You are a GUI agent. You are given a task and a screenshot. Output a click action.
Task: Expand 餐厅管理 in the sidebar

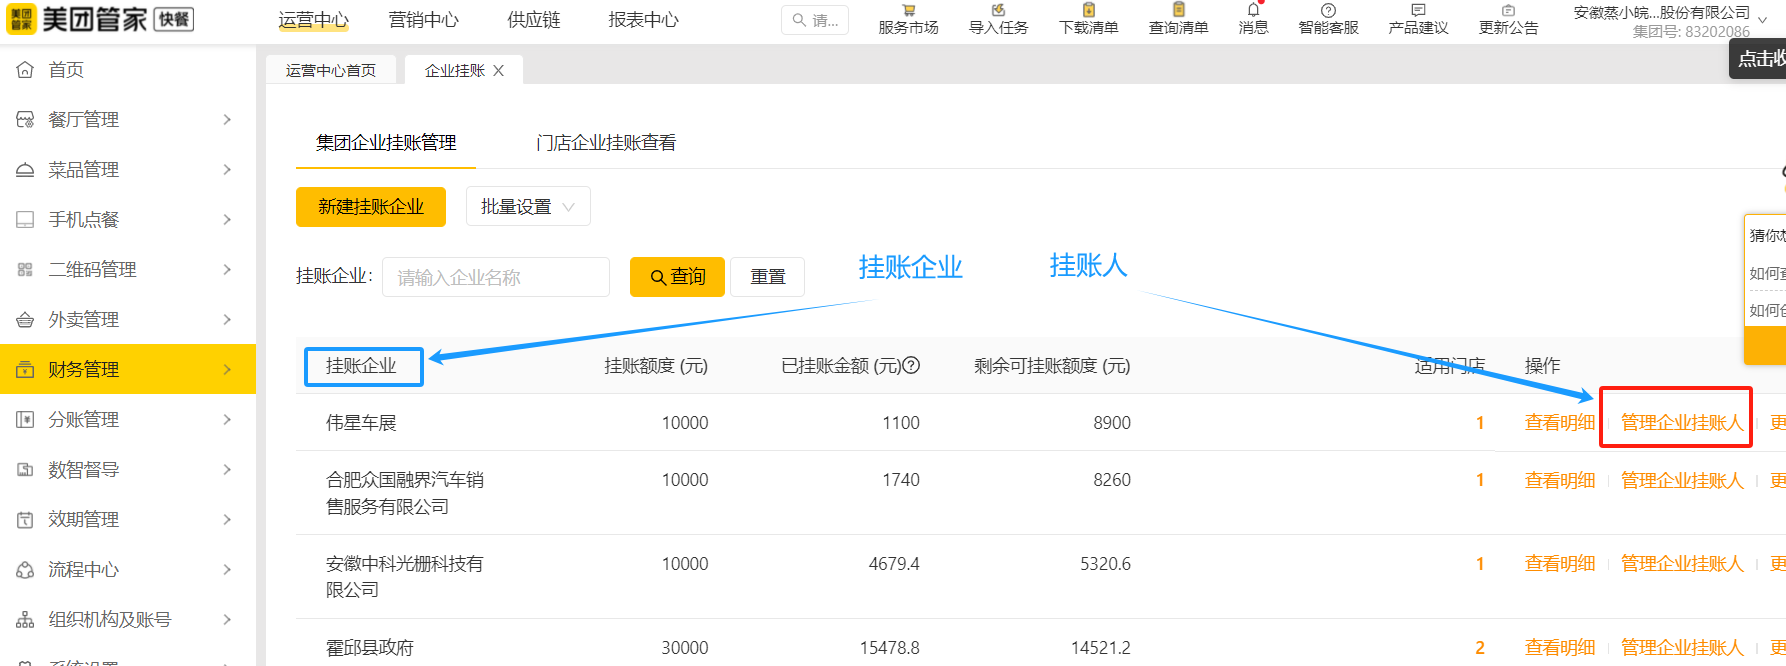point(128,120)
